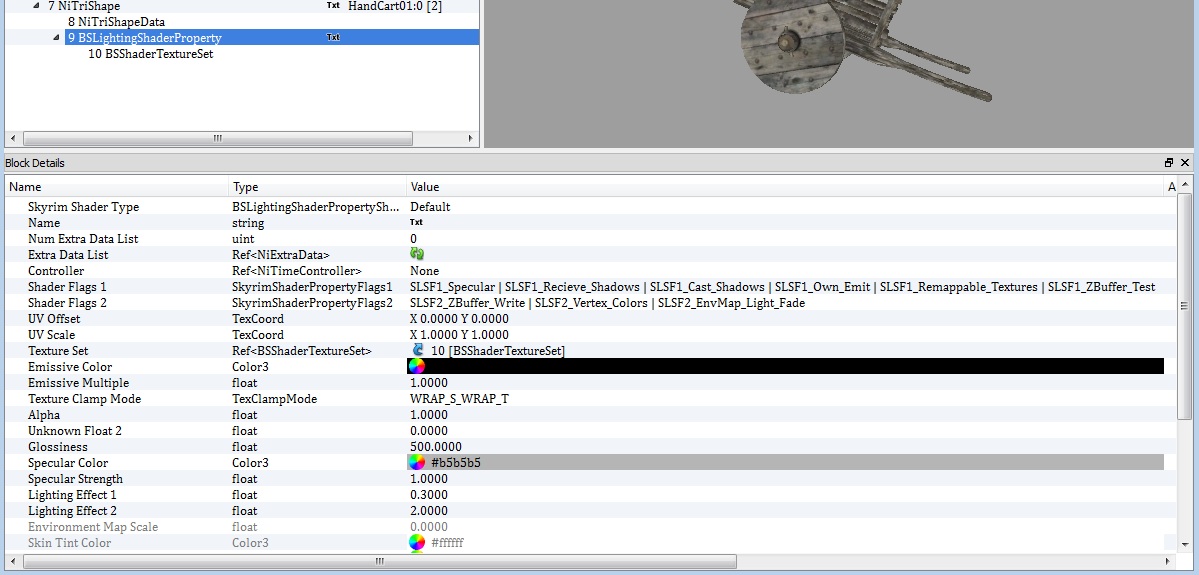Open the Specular Color wheel picker
Screen dimensions: 1199x575
click(416, 463)
